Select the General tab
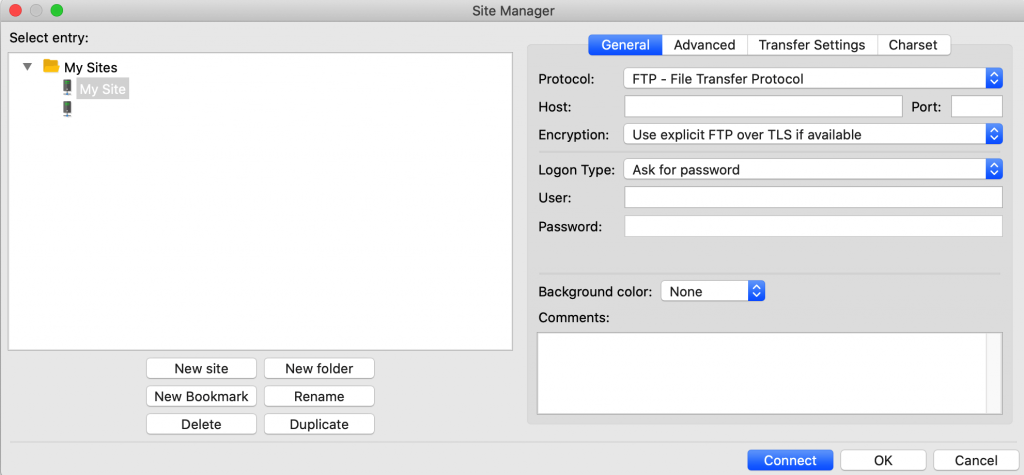 click(x=625, y=45)
